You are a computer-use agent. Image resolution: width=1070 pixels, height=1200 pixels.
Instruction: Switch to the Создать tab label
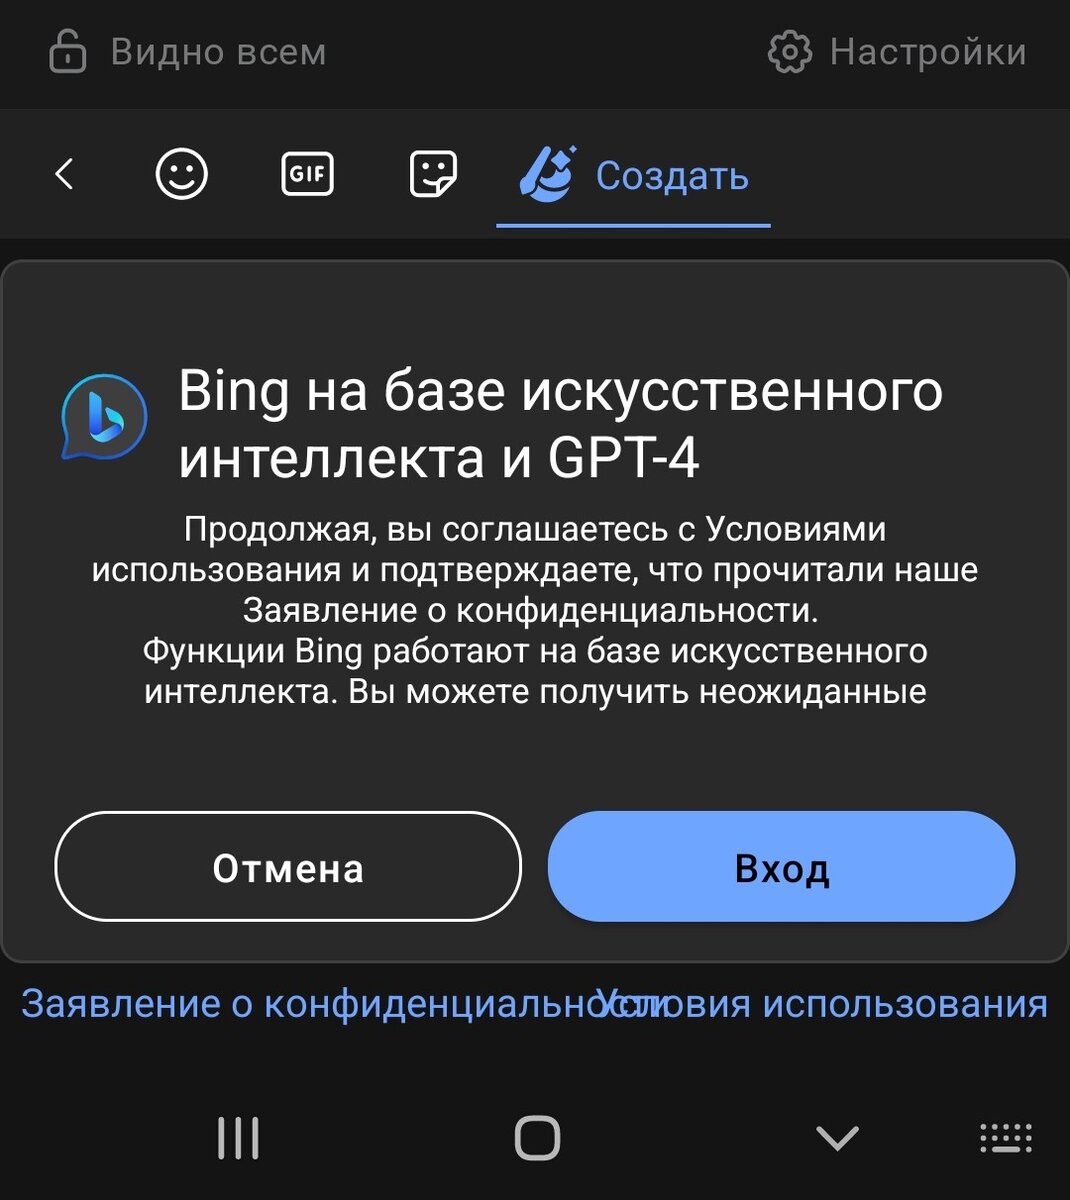click(x=672, y=176)
